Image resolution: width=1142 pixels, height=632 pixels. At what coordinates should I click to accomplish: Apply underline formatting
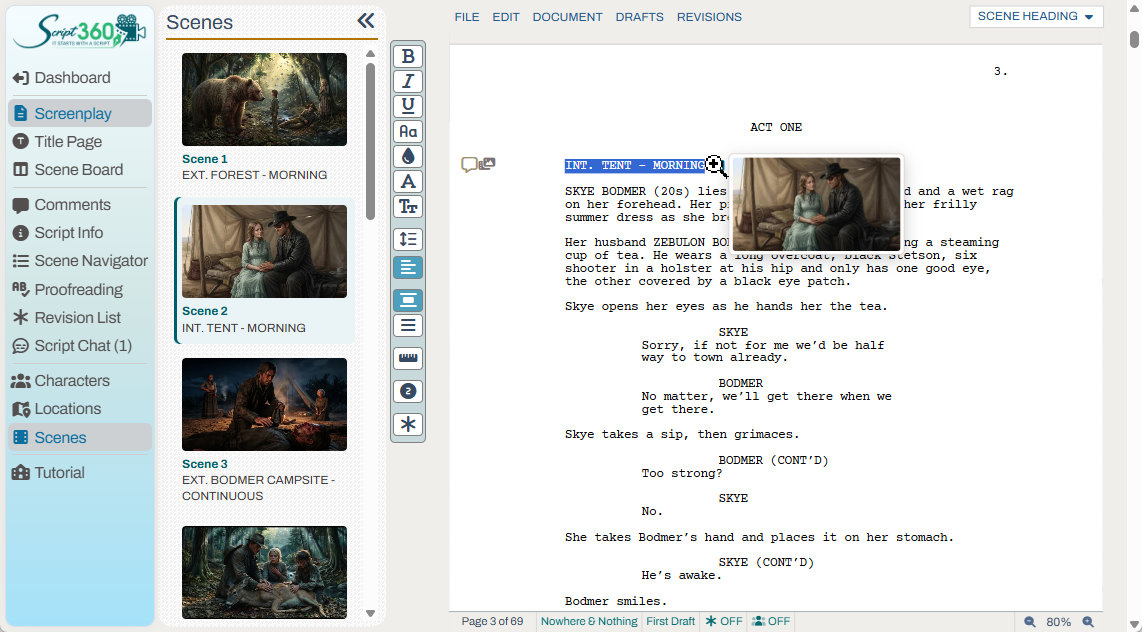(x=408, y=106)
